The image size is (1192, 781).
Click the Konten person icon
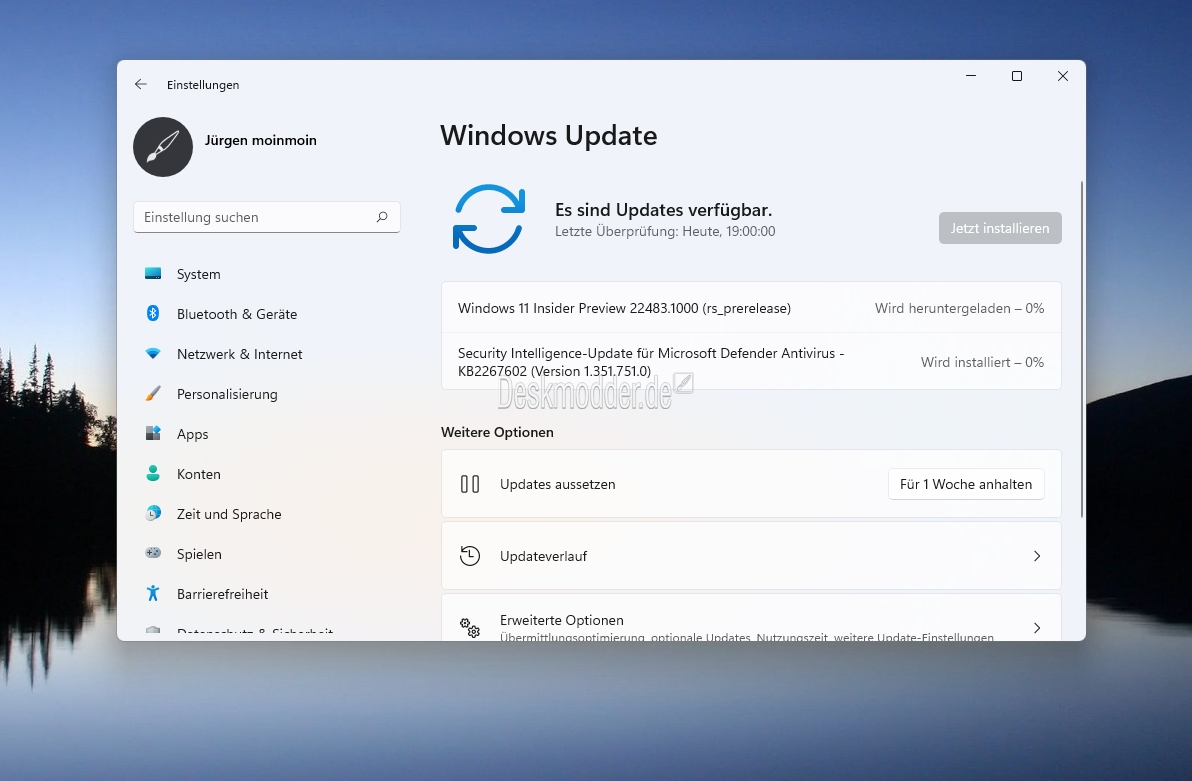(153, 473)
